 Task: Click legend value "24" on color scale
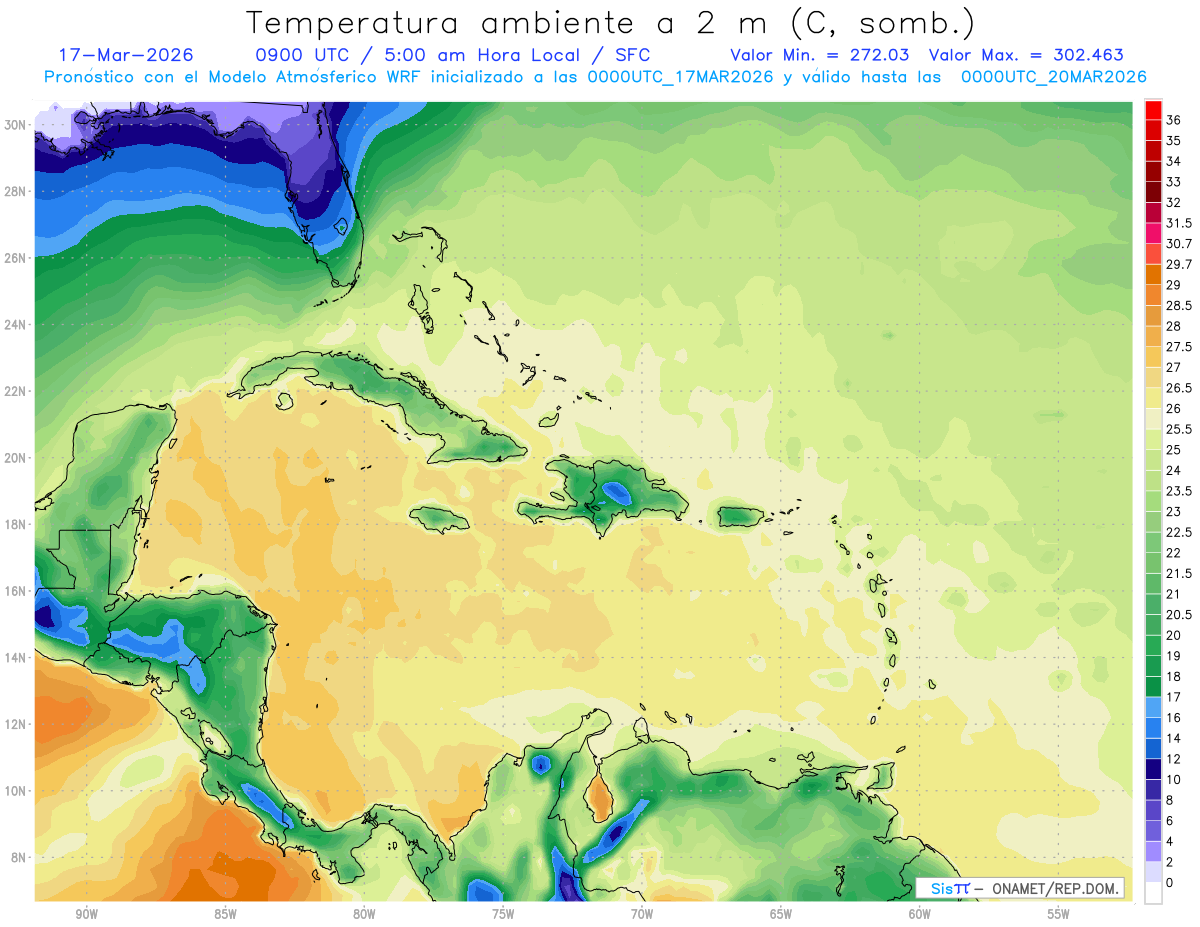[1174, 471]
